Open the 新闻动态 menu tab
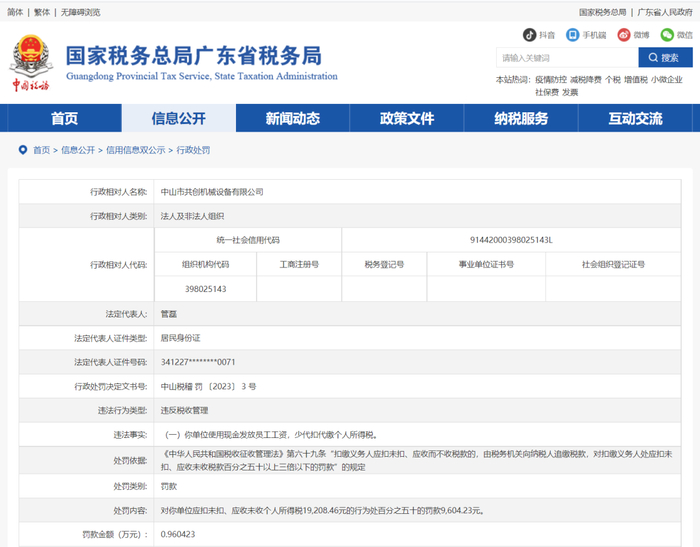700x547 pixels. click(x=293, y=118)
